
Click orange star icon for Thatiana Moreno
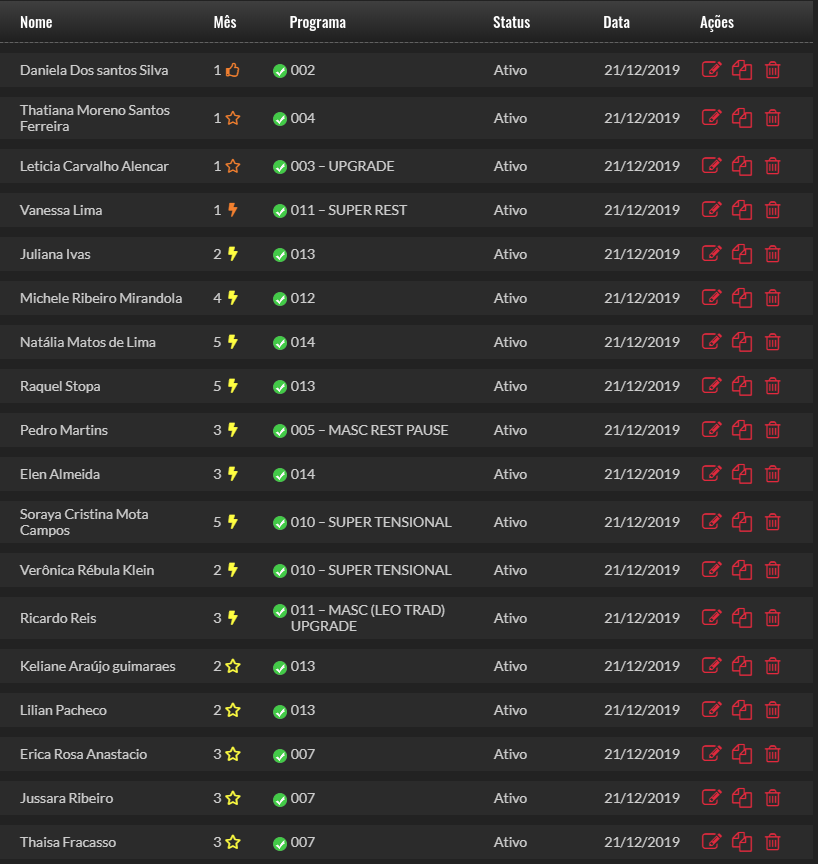(233, 118)
